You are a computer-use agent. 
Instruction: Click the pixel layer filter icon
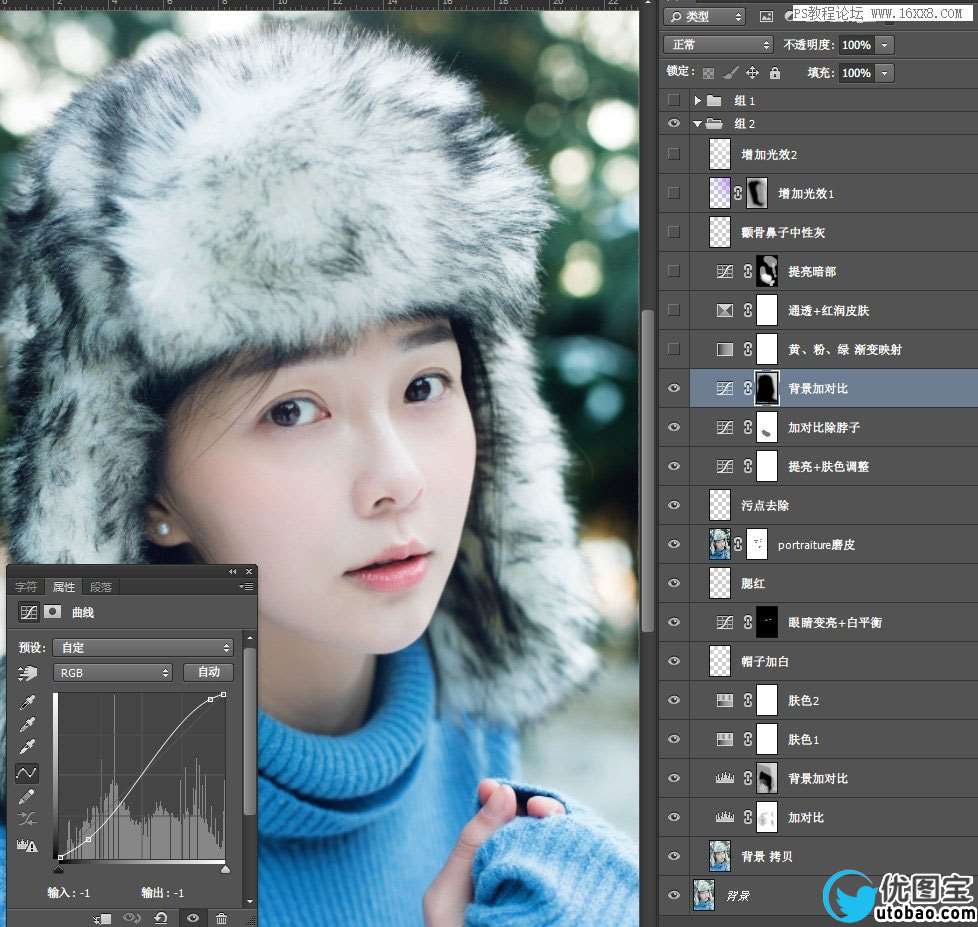pyautogui.click(x=766, y=16)
